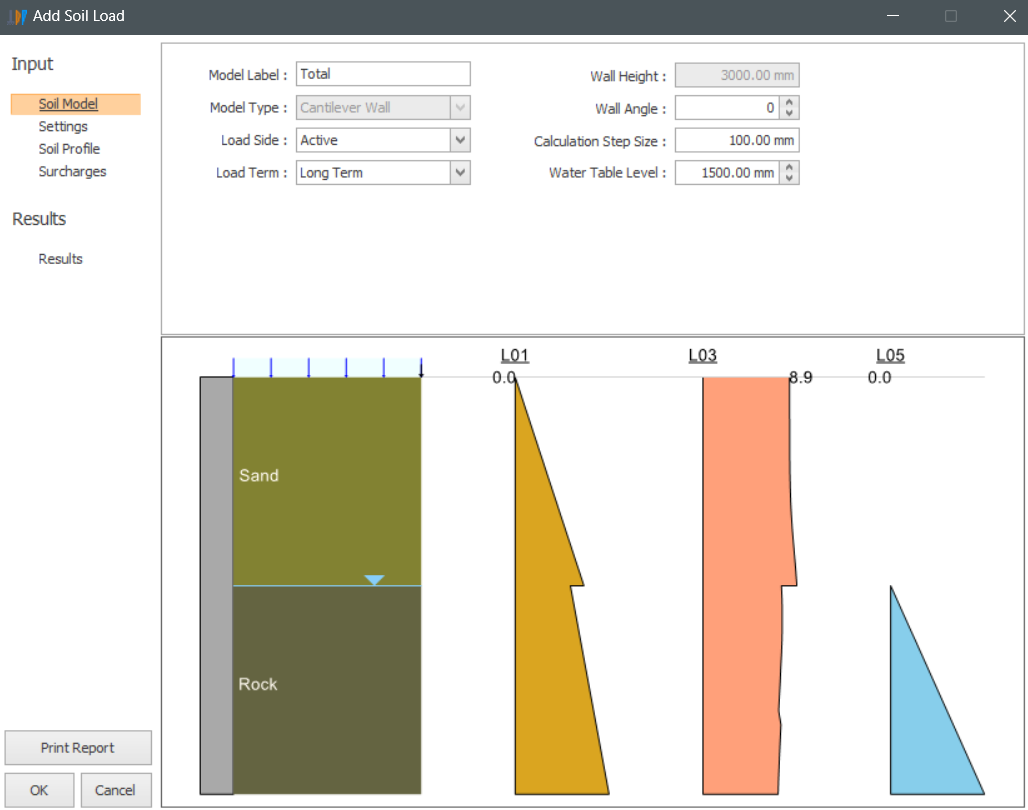Go to Soil Profile page
The width and height of the screenshot is (1028, 810).
[x=69, y=149]
